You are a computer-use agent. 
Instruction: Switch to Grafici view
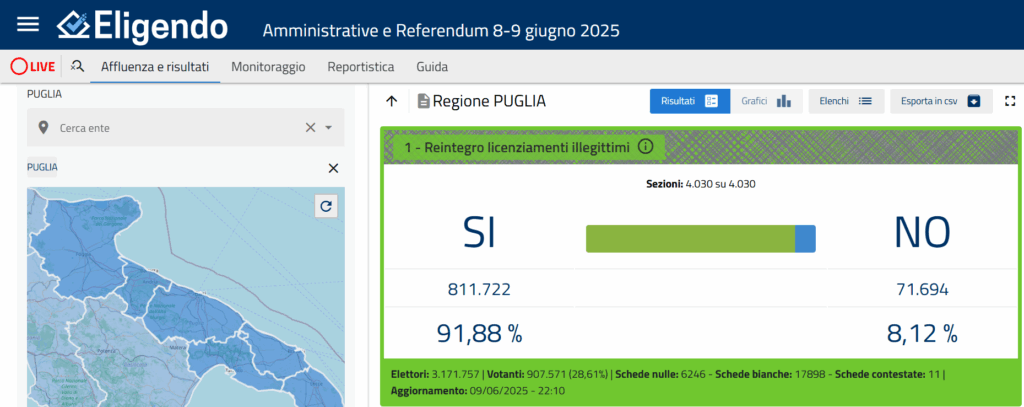(766, 101)
